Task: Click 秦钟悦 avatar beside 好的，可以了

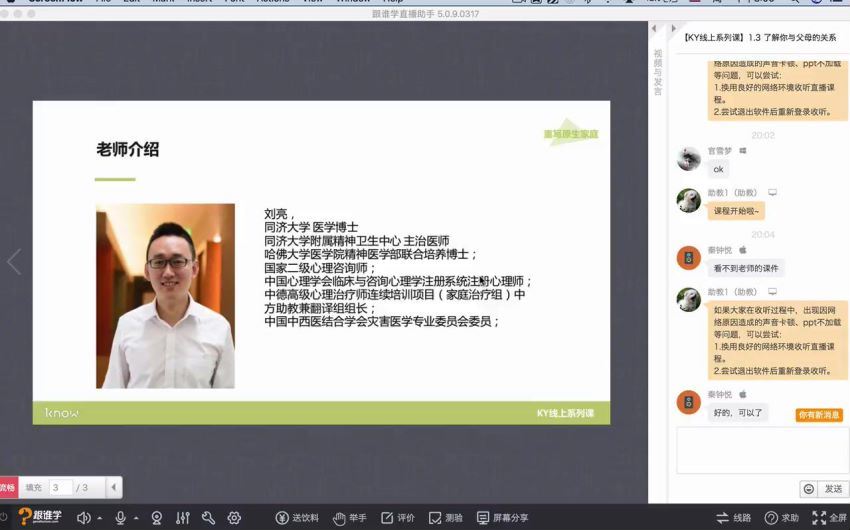Action: point(688,402)
